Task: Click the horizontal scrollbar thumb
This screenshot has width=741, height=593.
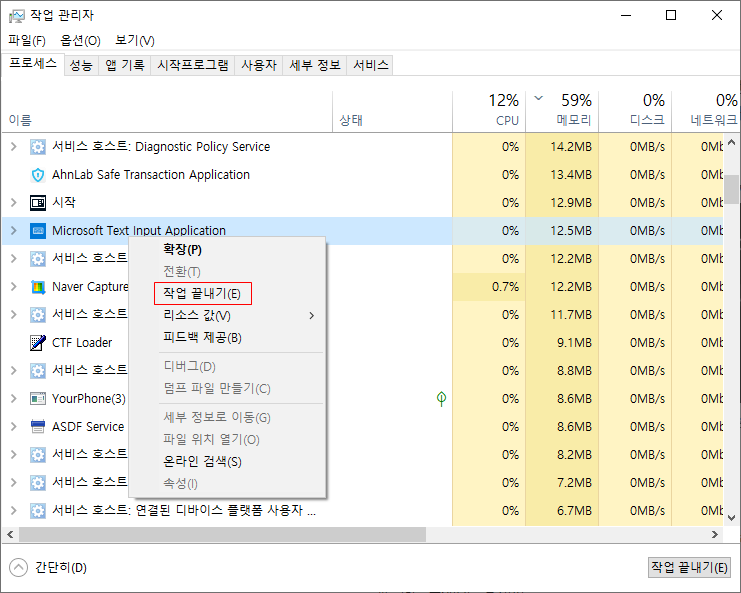Action: [x=222, y=535]
